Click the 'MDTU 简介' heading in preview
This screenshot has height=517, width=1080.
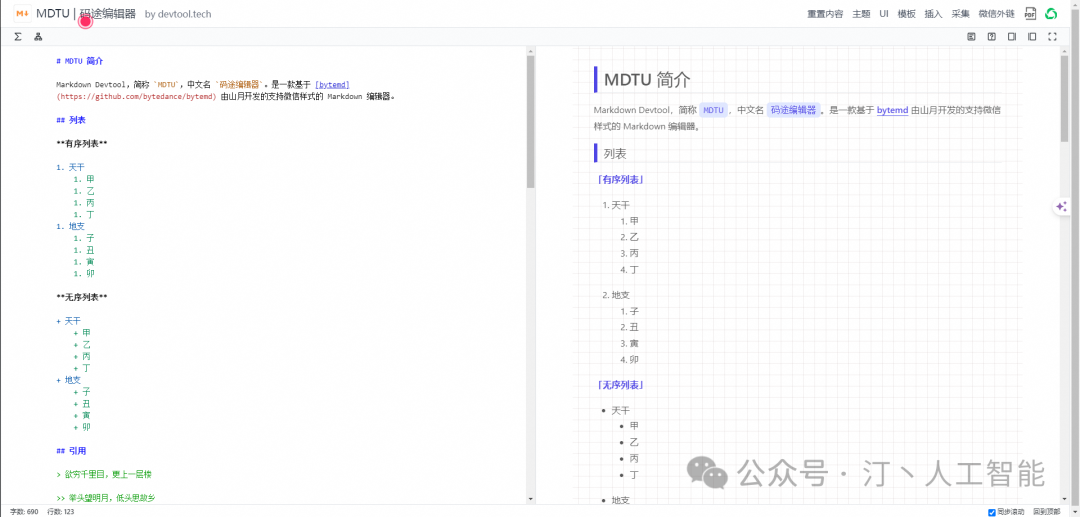[x=647, y=80]
